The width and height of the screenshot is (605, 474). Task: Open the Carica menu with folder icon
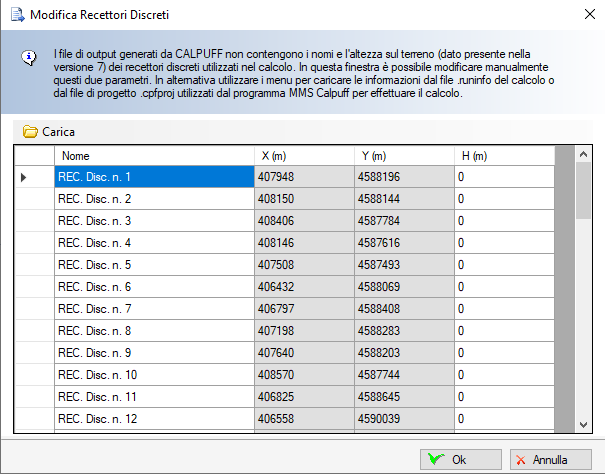[x=49, y=131]
